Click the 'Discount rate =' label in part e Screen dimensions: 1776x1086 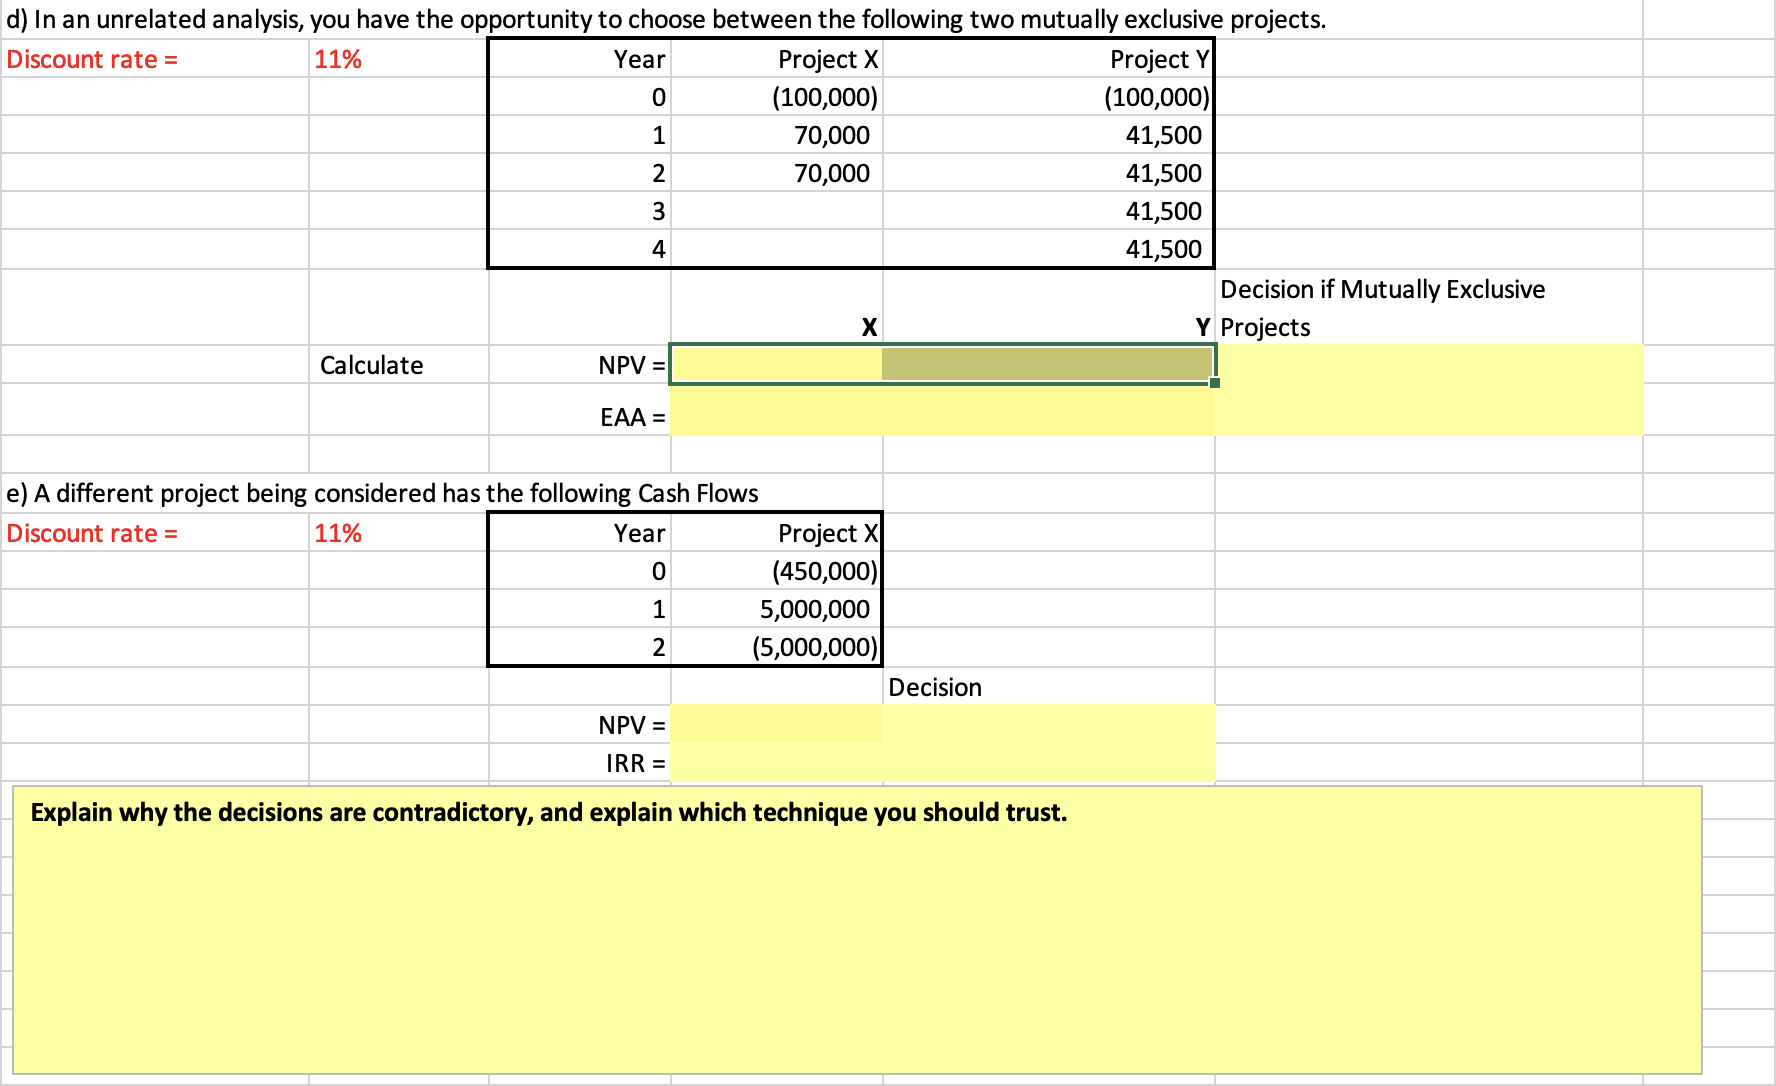pyautogui.click(x=92, y=533)
